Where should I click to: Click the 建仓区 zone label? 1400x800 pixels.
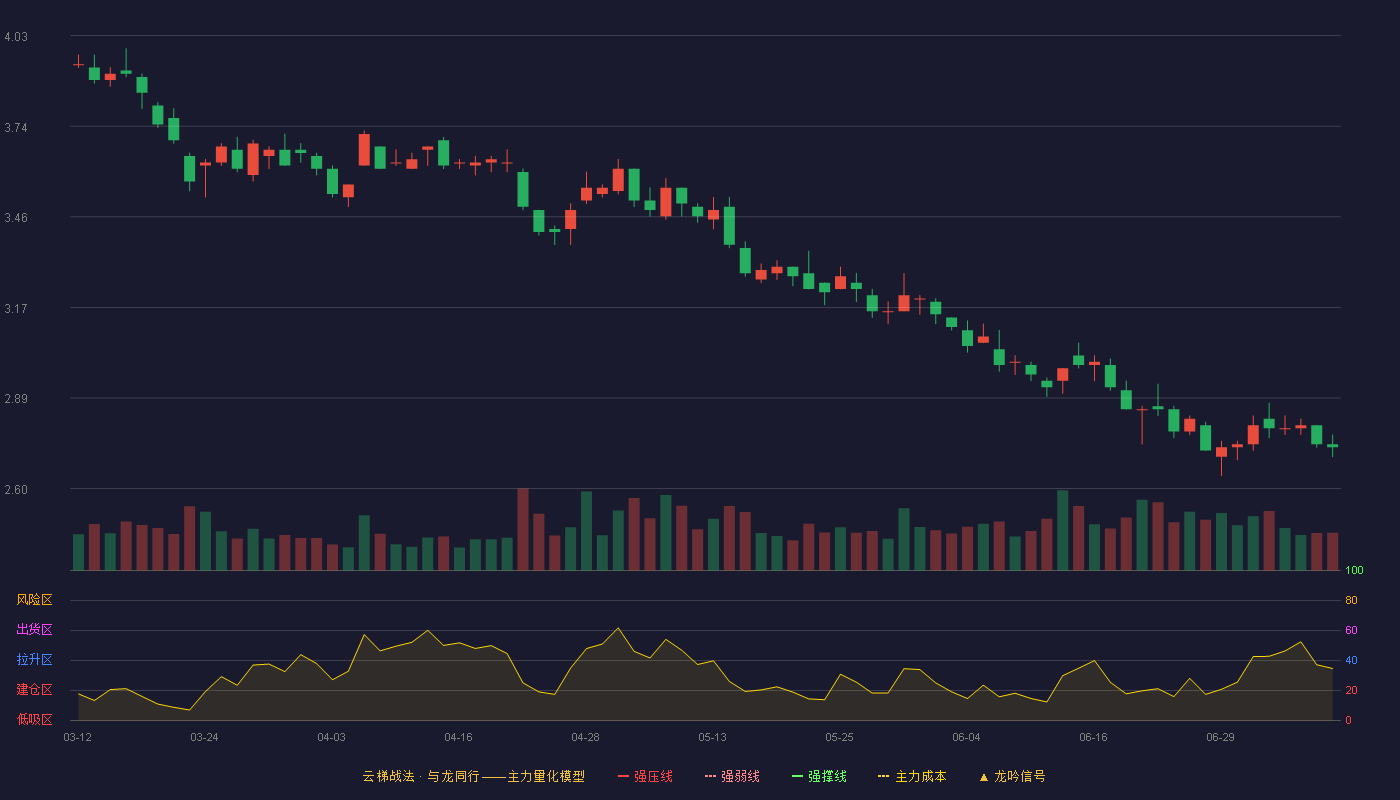tap(35, 690)
